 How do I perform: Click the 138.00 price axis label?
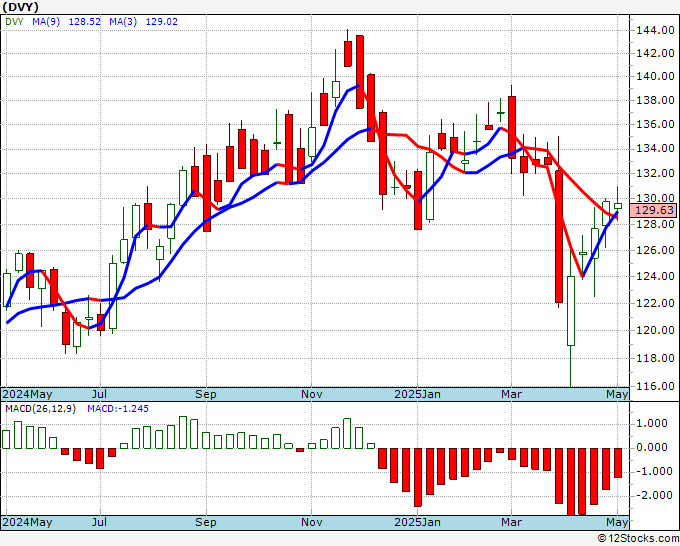click(655, 101)
